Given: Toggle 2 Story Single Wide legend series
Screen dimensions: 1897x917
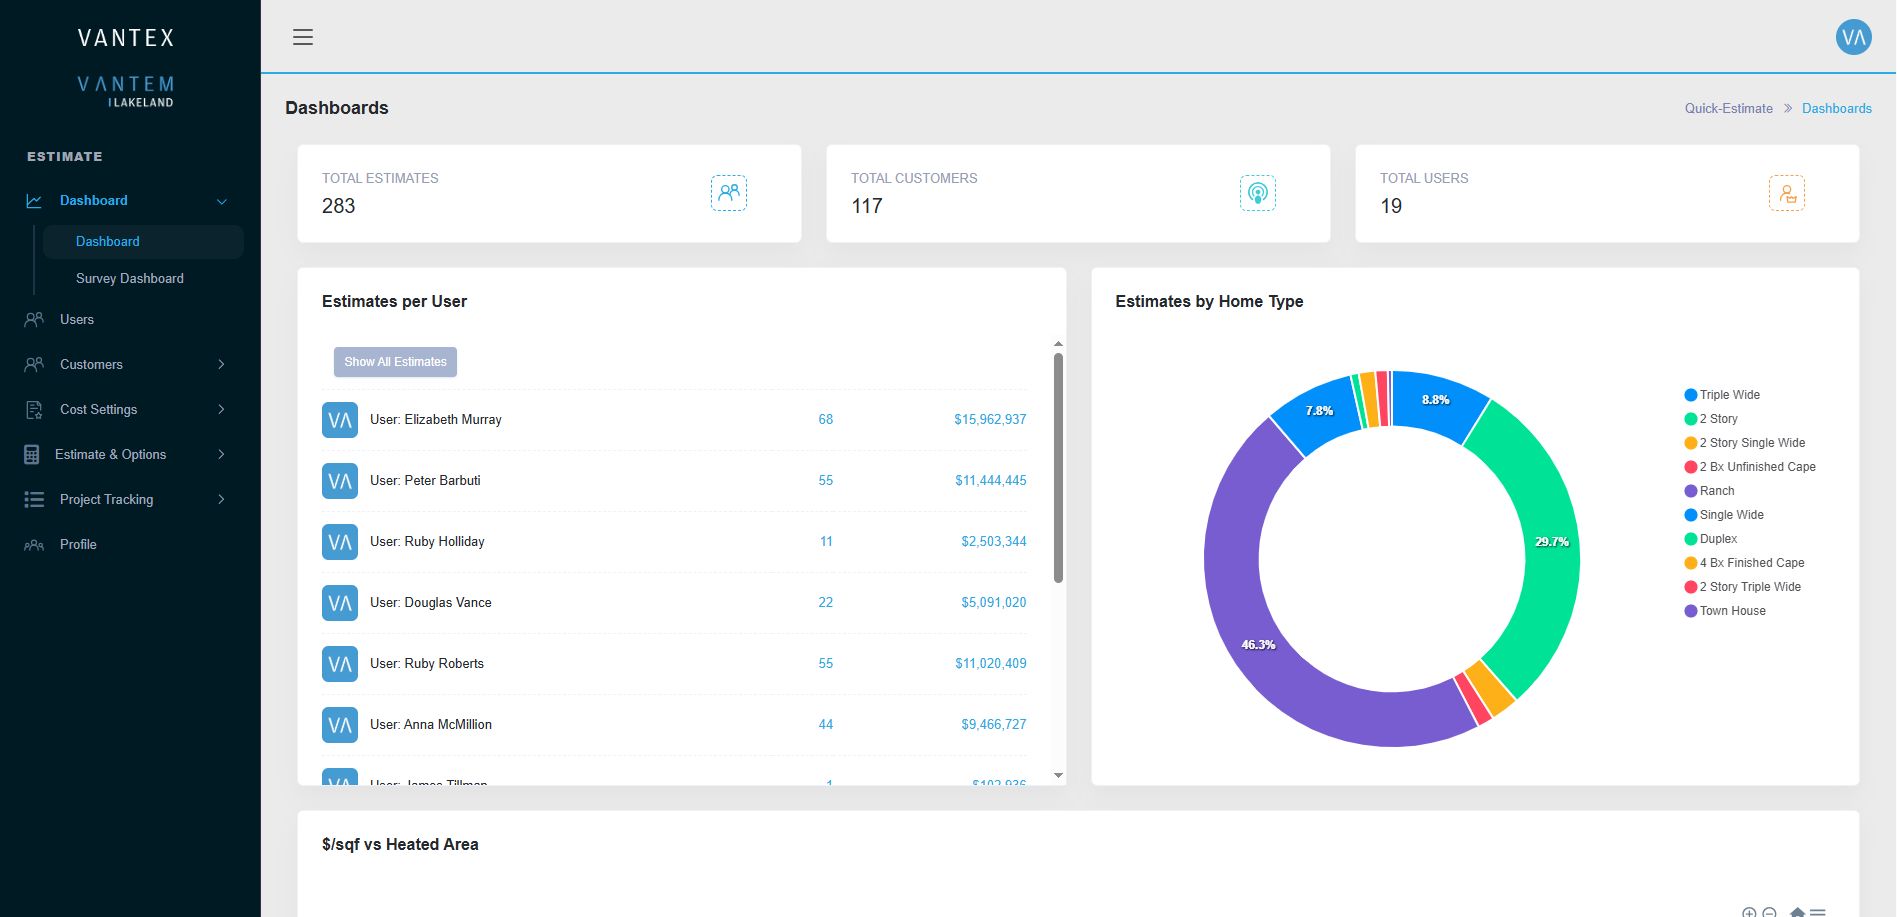Looking at the screenshot, I should 1745,443.
